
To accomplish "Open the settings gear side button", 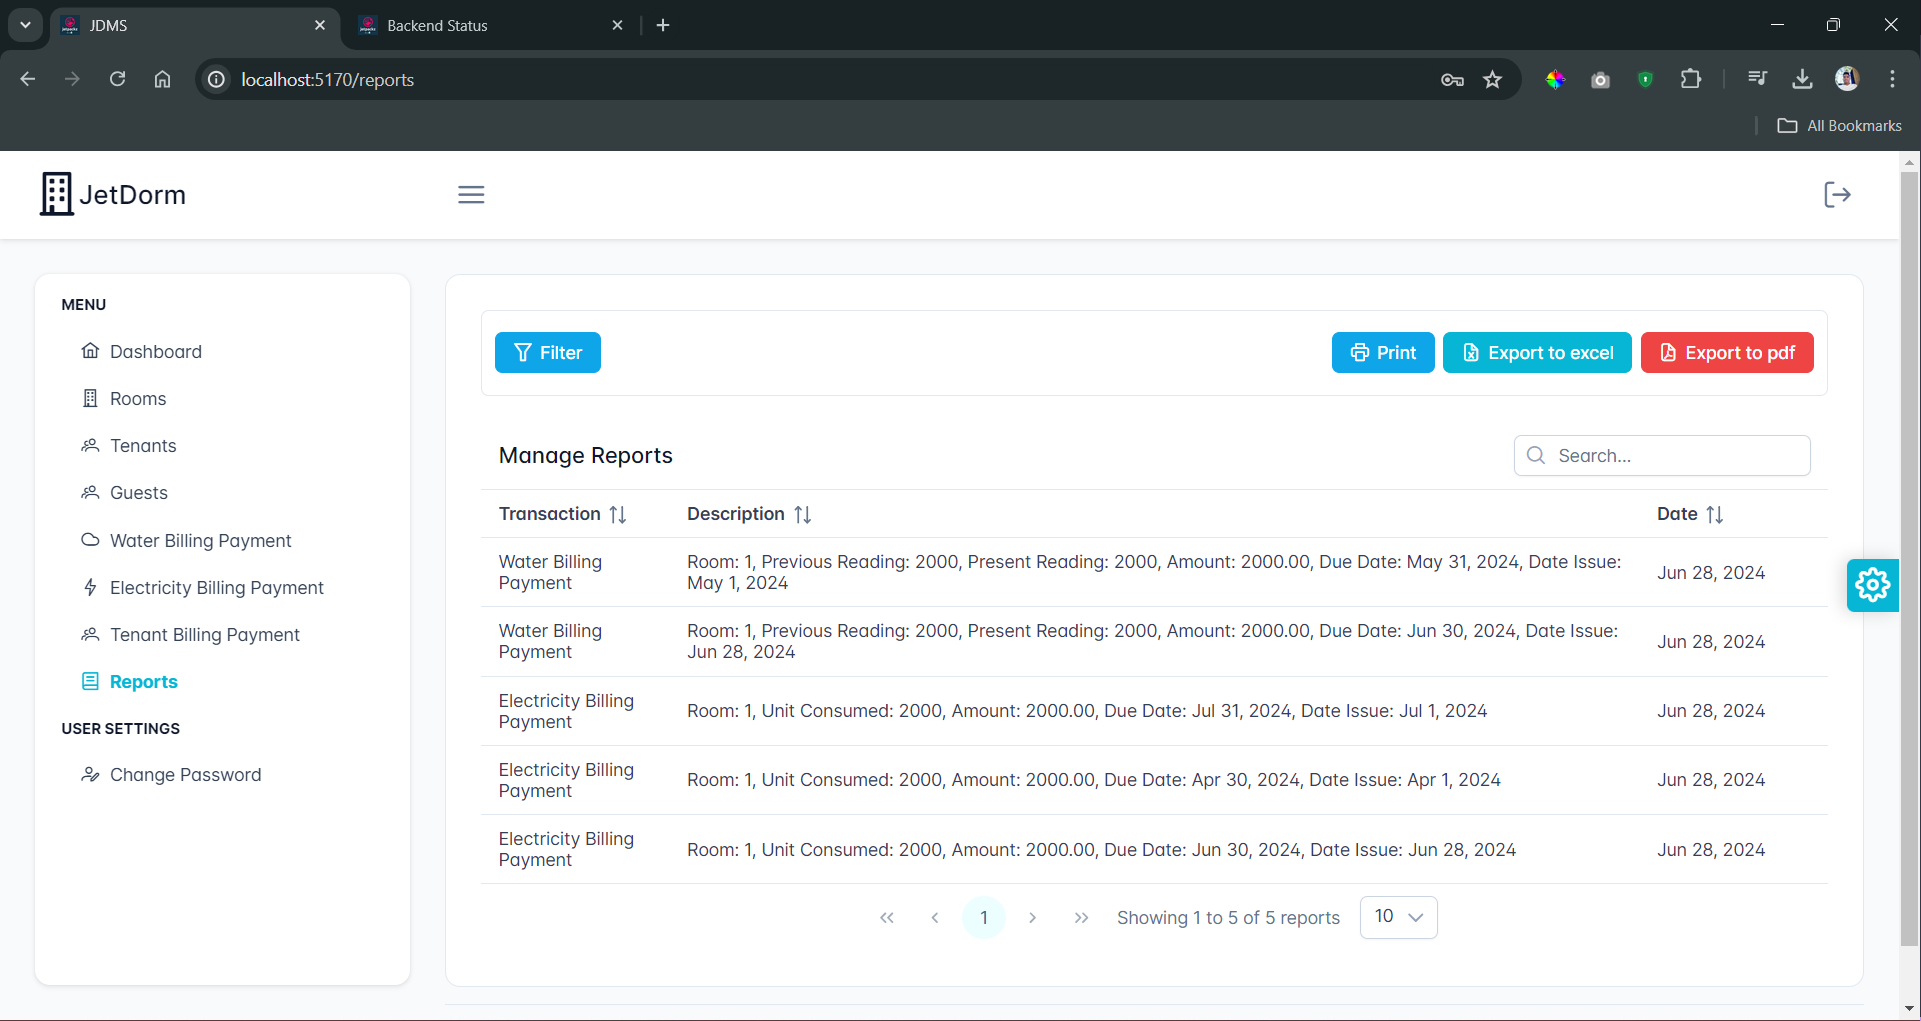I will (1872, 585).
